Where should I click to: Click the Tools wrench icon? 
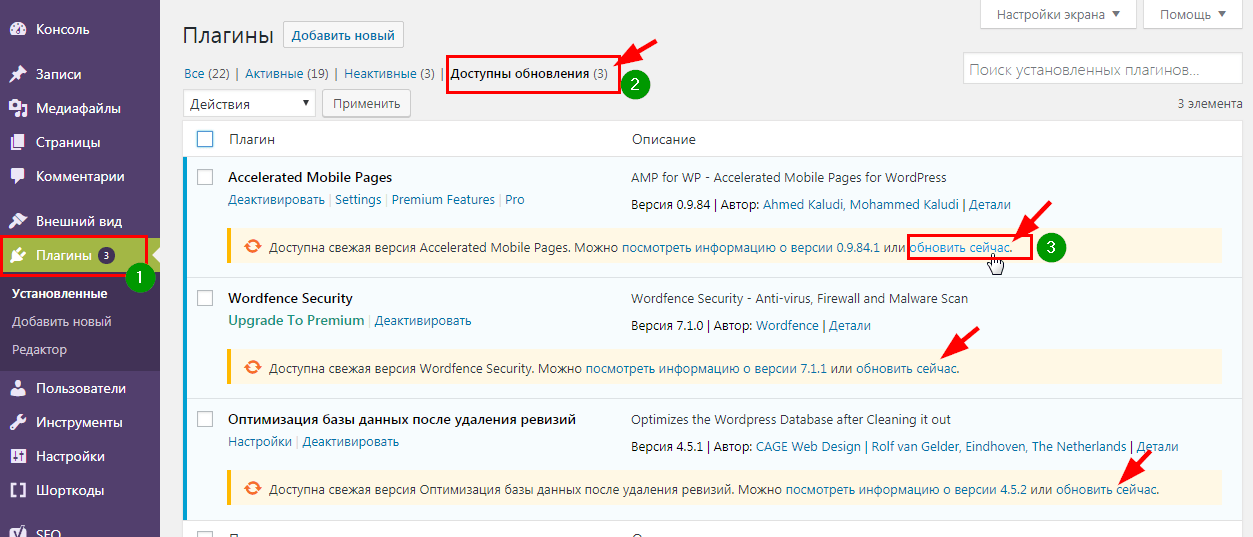coord(18,423)
